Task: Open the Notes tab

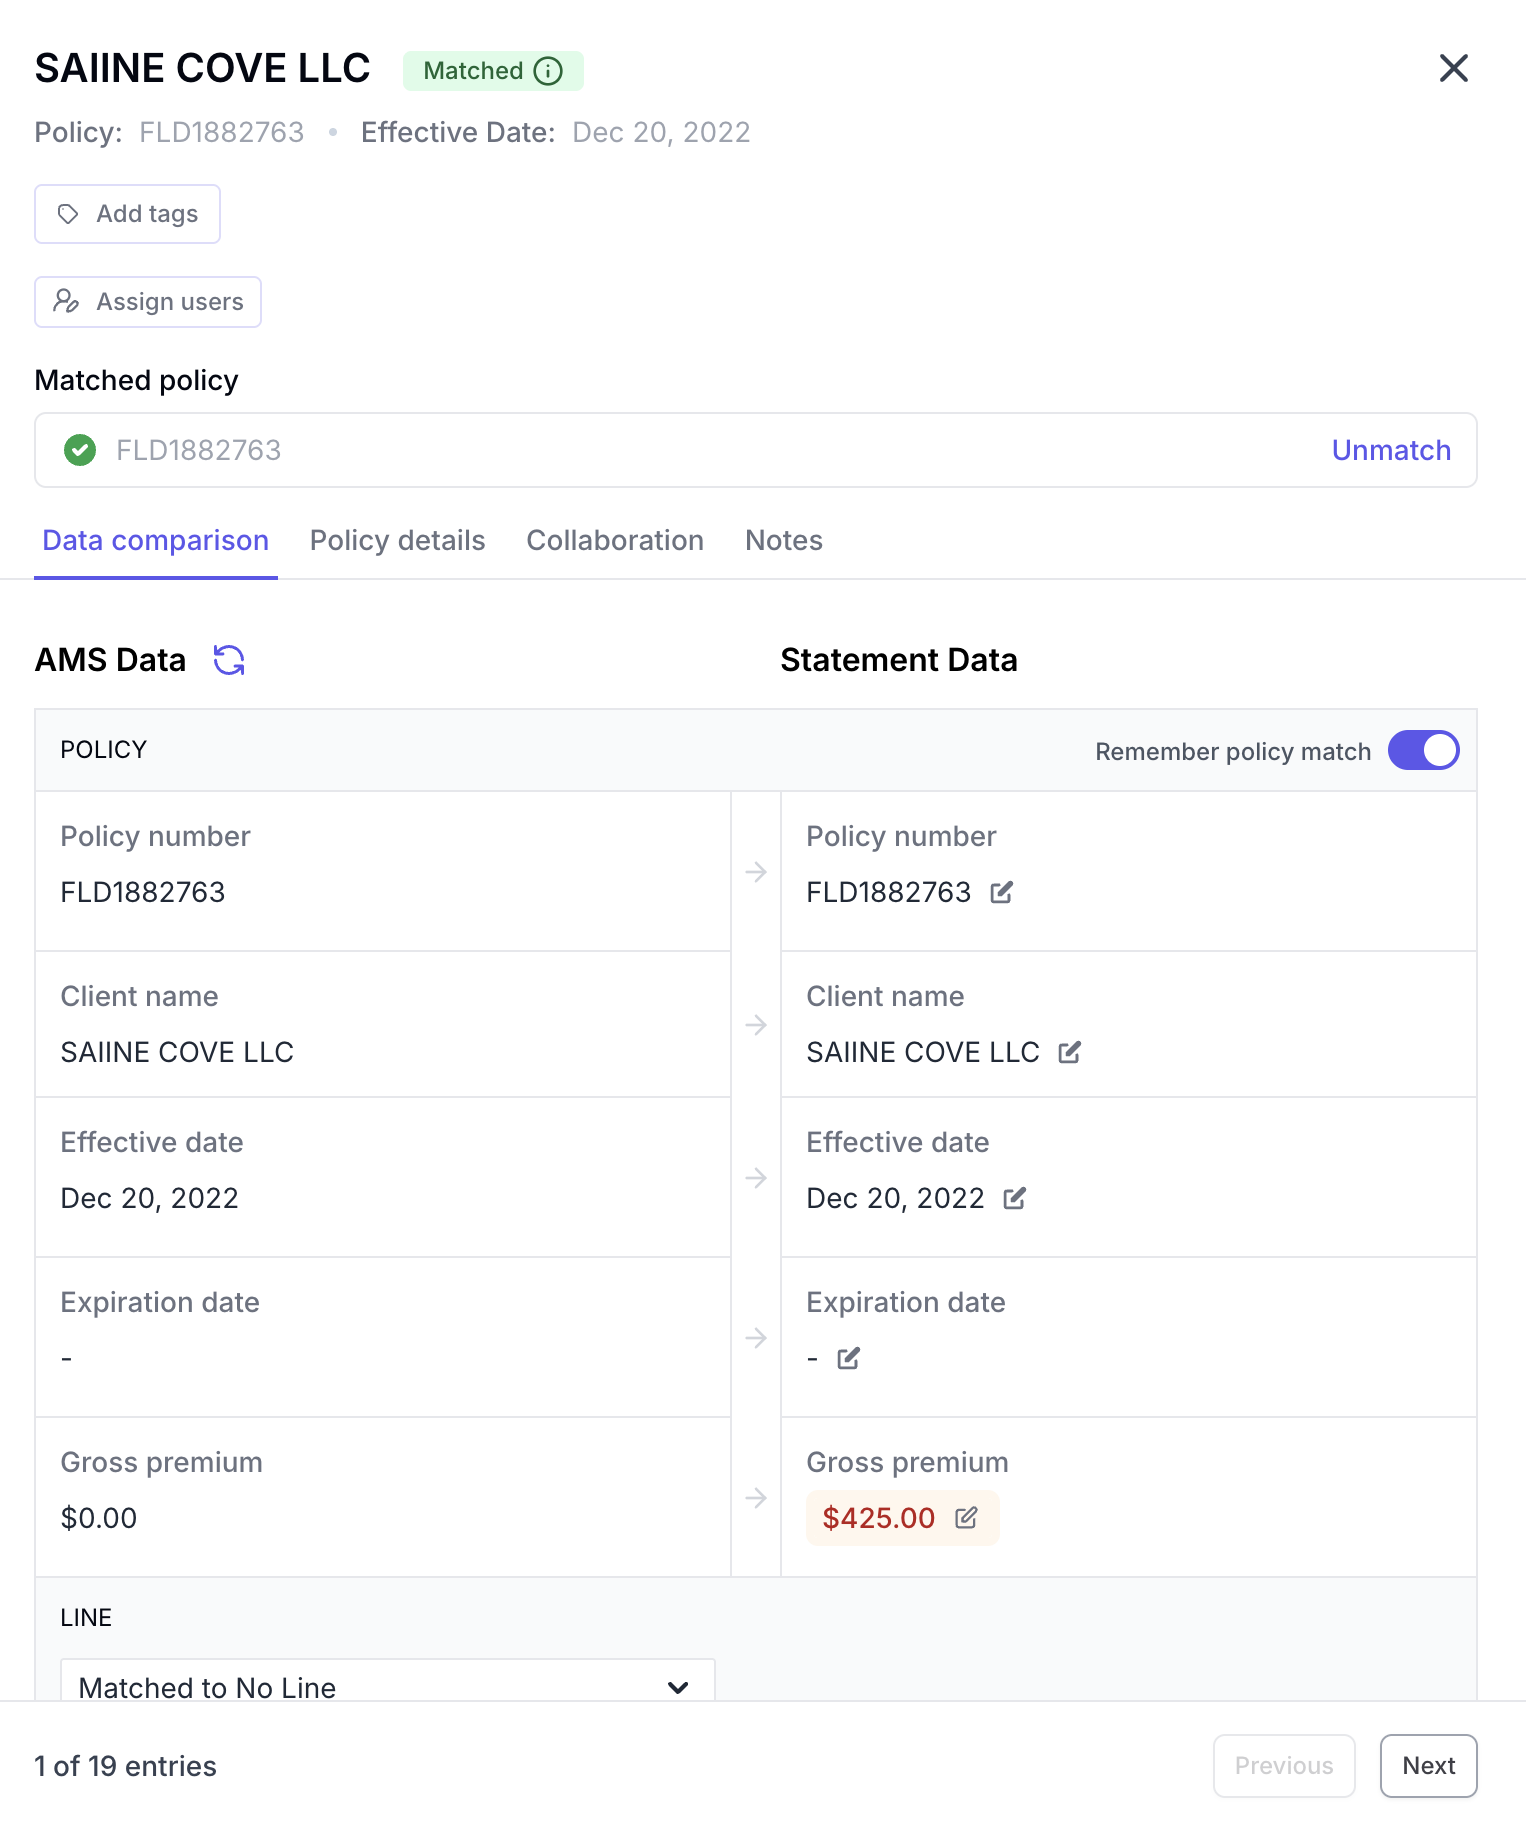Action: (x=784, y=540)
